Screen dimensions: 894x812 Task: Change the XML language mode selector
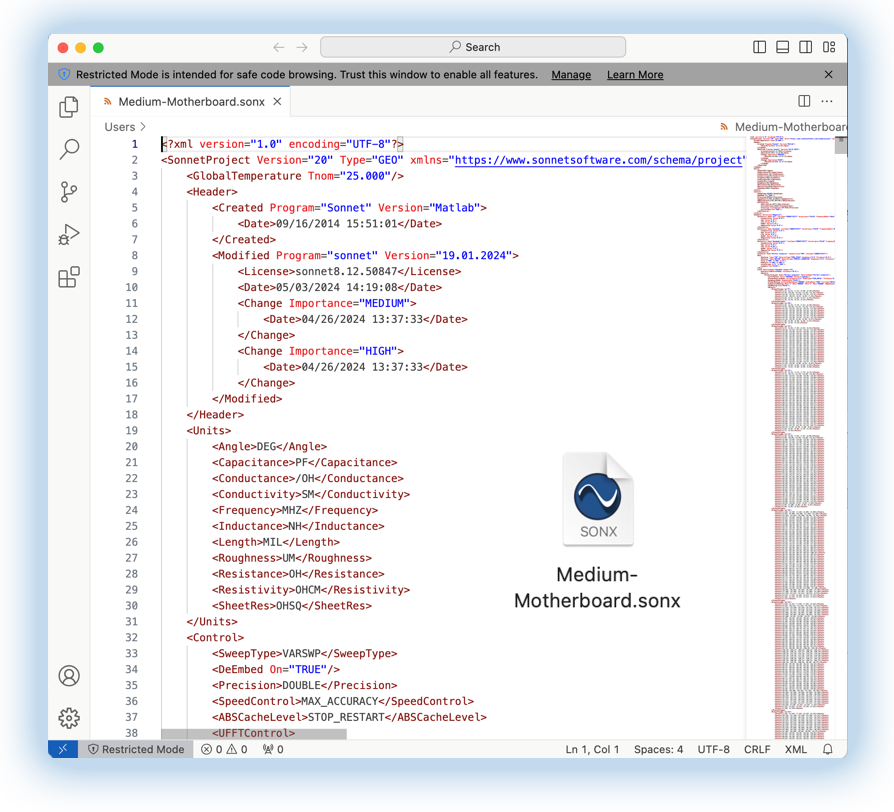(795, 749)
